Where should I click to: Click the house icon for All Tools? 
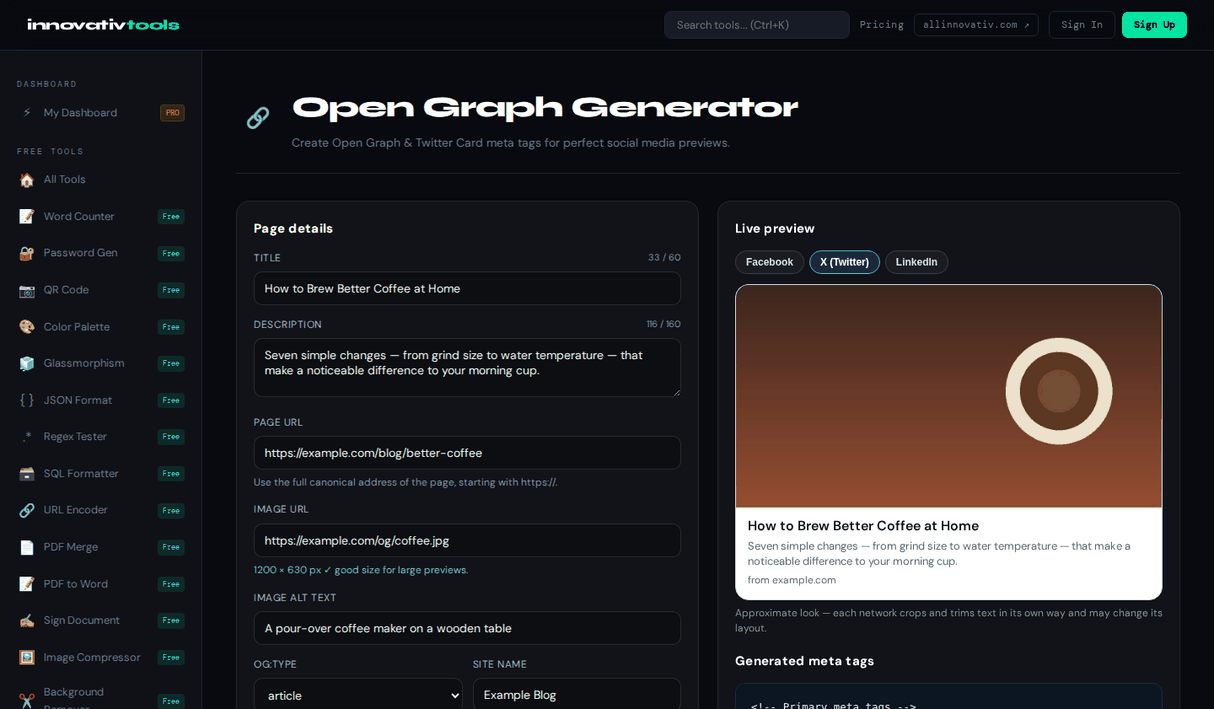(x=27, y=180)
